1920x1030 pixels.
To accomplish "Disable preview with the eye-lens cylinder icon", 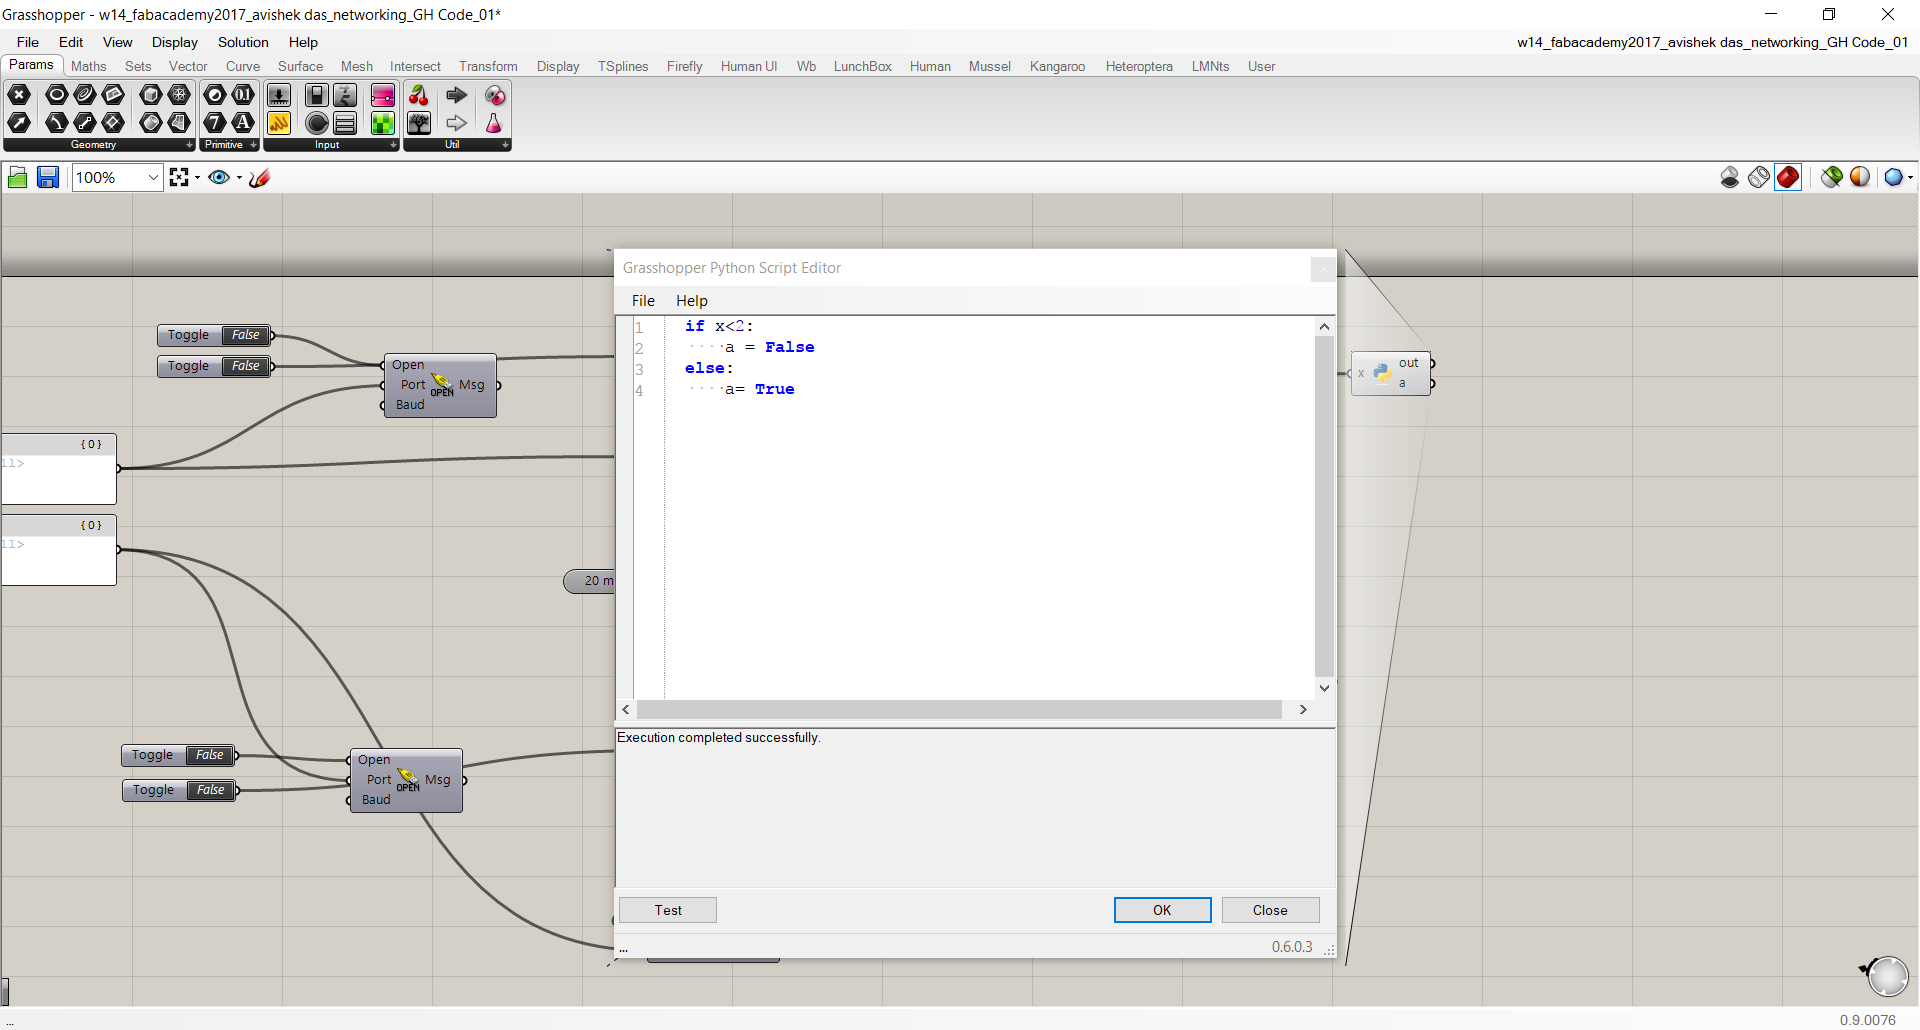I will coord(1730,178).
